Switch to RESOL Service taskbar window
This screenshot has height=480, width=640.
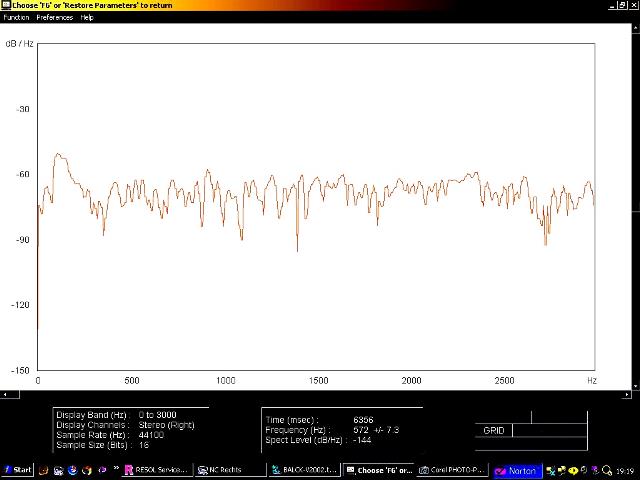pyautogui.click(x=157, y=470)
